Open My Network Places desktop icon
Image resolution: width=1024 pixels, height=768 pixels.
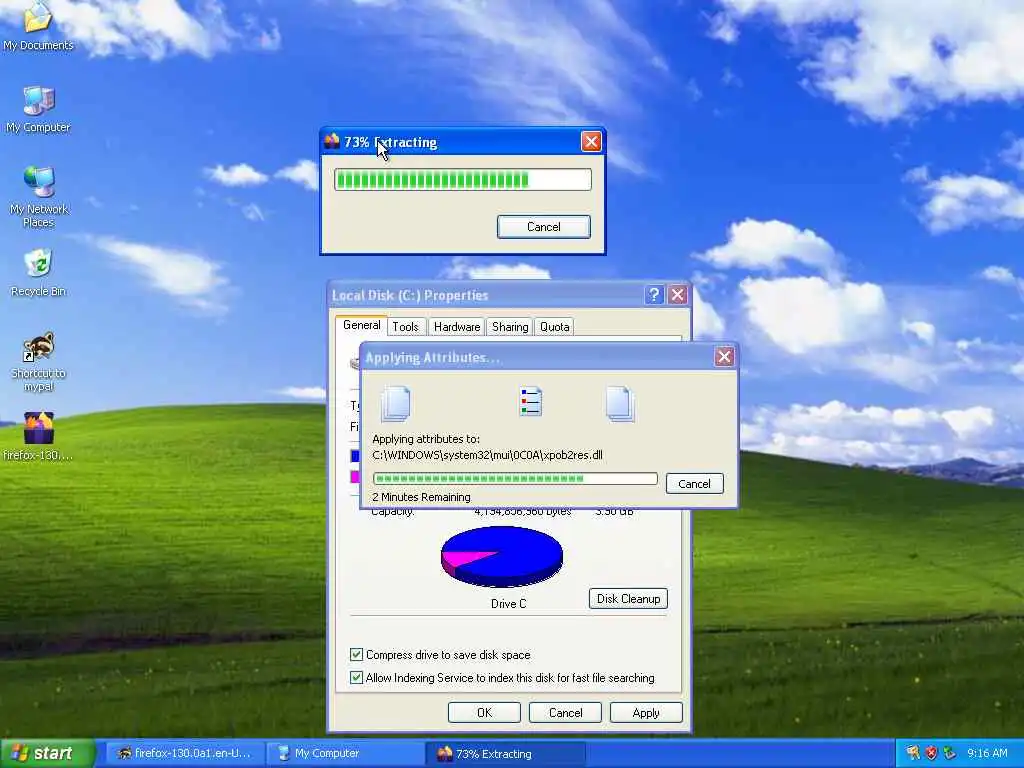point(39,196)
